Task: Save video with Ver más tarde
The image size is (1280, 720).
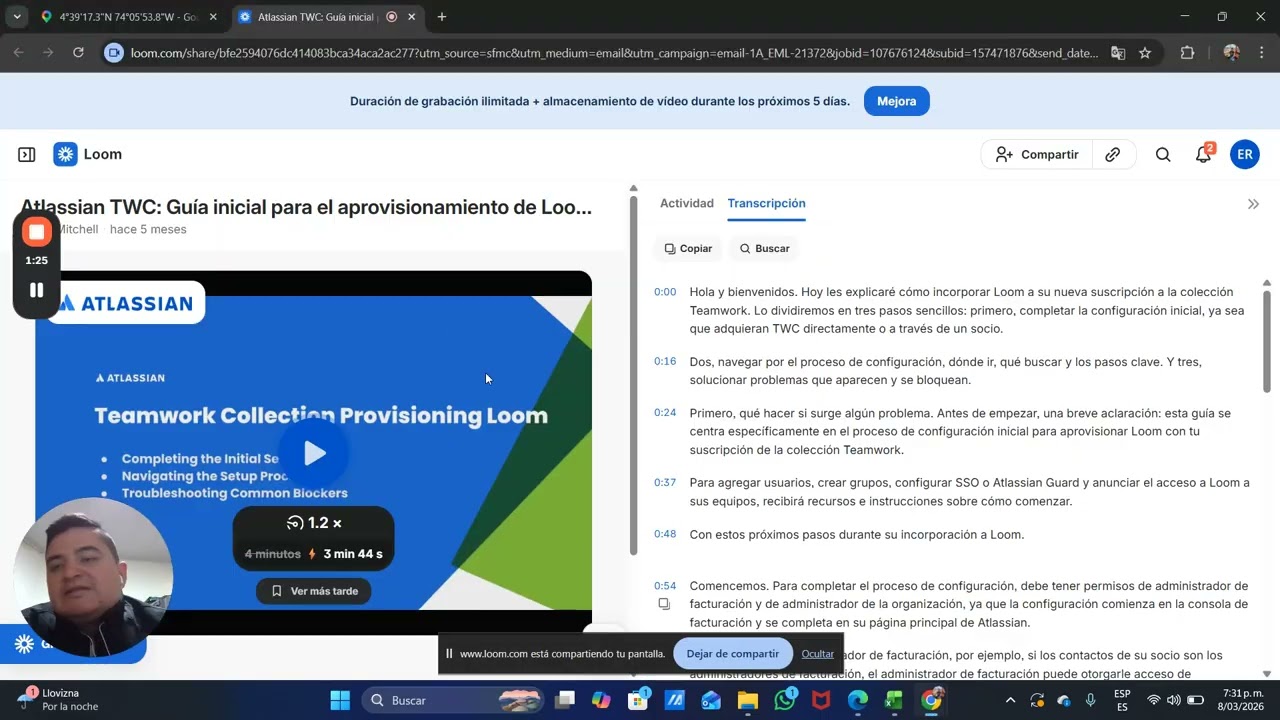Action: click(x=314, y=591)
